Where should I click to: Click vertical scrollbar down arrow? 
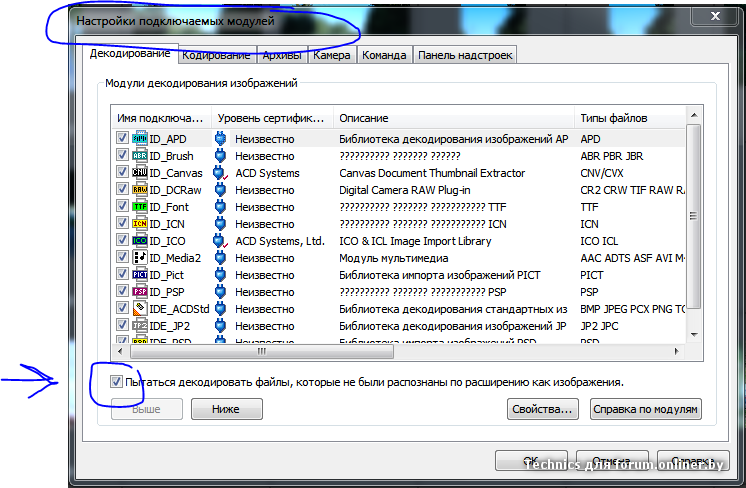pos(694,334)
